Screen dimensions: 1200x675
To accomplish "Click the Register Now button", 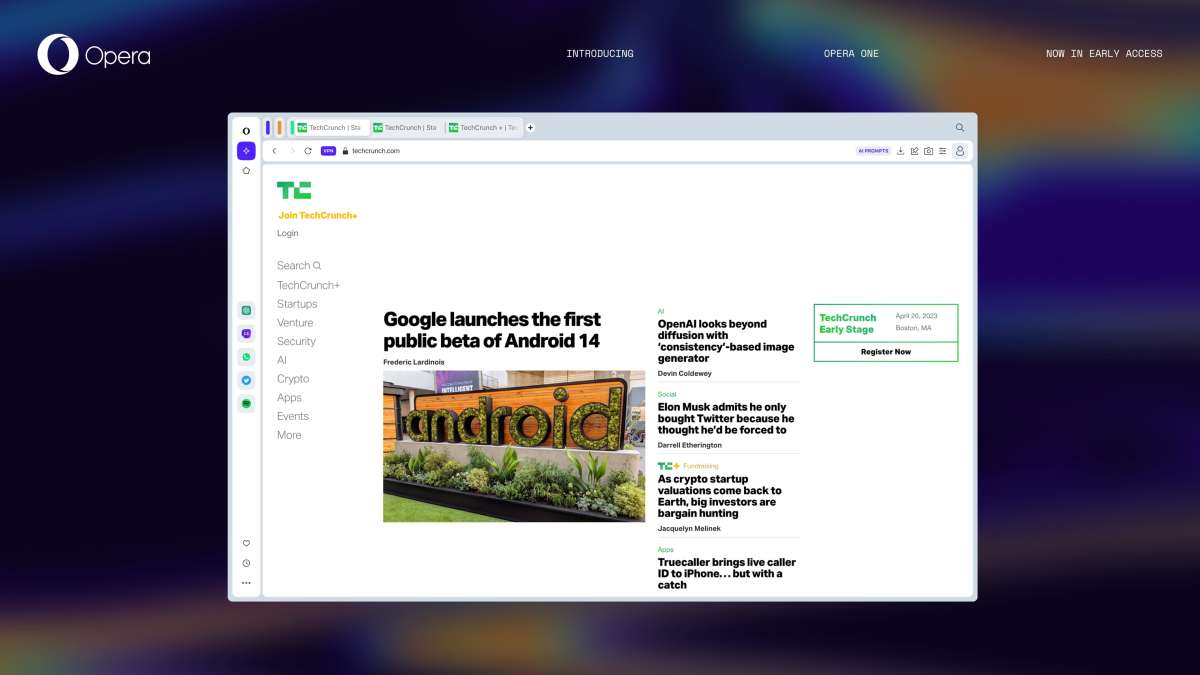I will 886,352.
